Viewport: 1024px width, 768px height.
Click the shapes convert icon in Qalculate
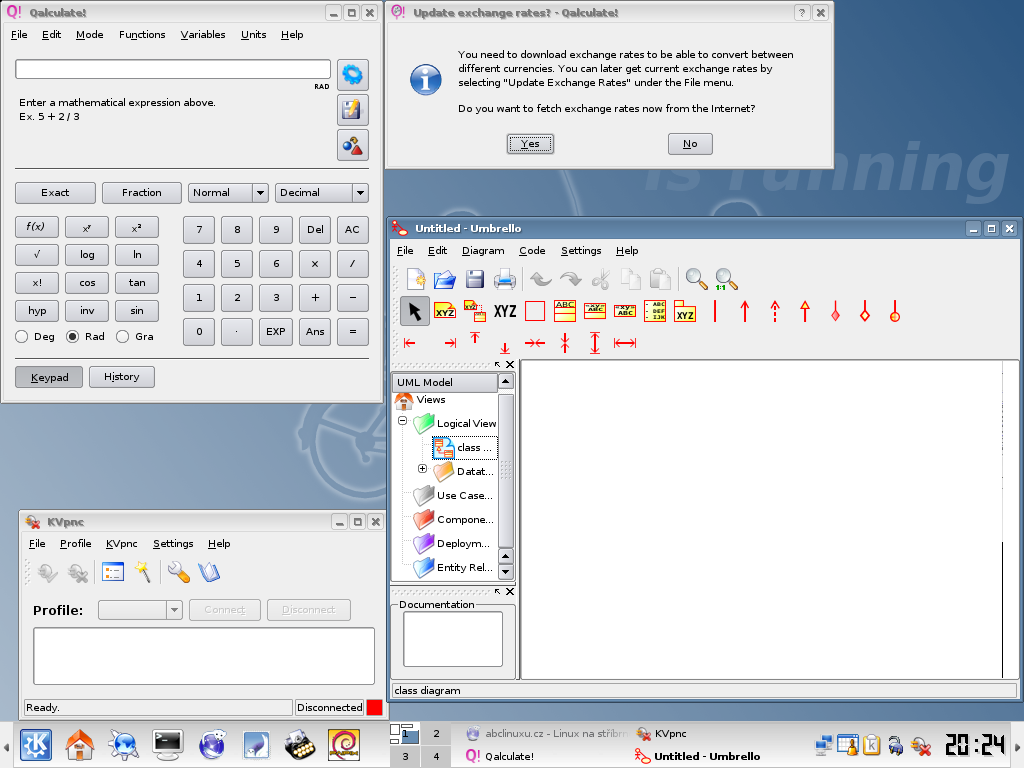click(353, 145)
